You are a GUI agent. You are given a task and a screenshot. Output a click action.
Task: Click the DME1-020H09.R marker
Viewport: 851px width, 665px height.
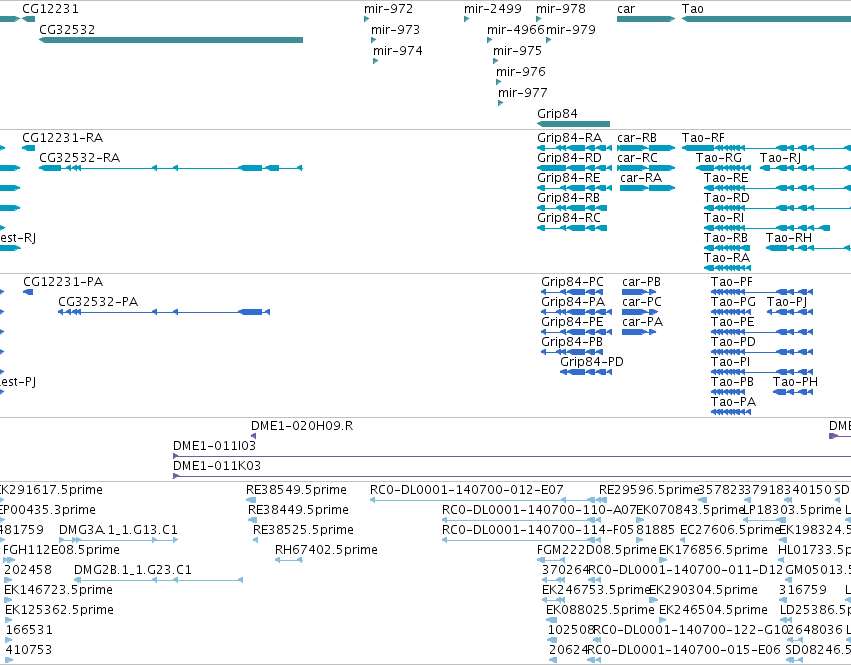[253, 436]
